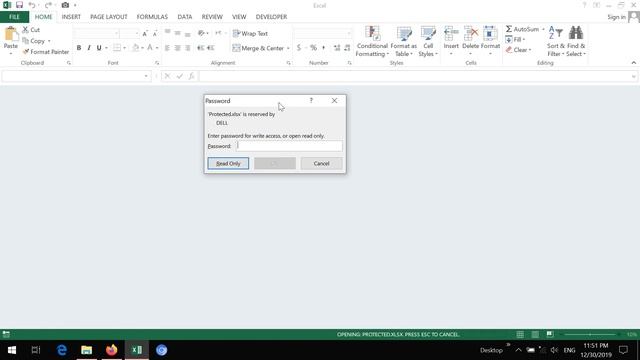Click the volume icon in system tray
Viewport: 640px width, 360px height.
[554, 350]
